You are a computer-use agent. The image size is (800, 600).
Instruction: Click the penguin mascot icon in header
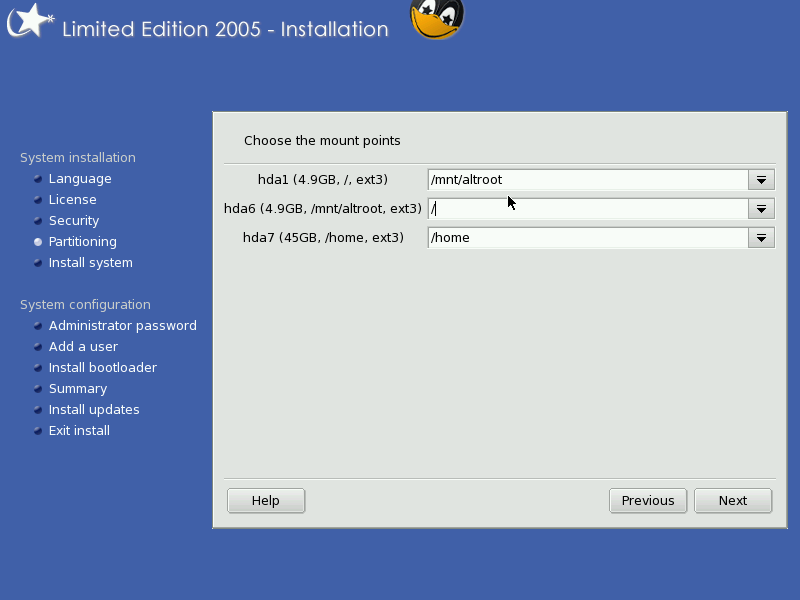pyautogui.click(x=437, y=19)
